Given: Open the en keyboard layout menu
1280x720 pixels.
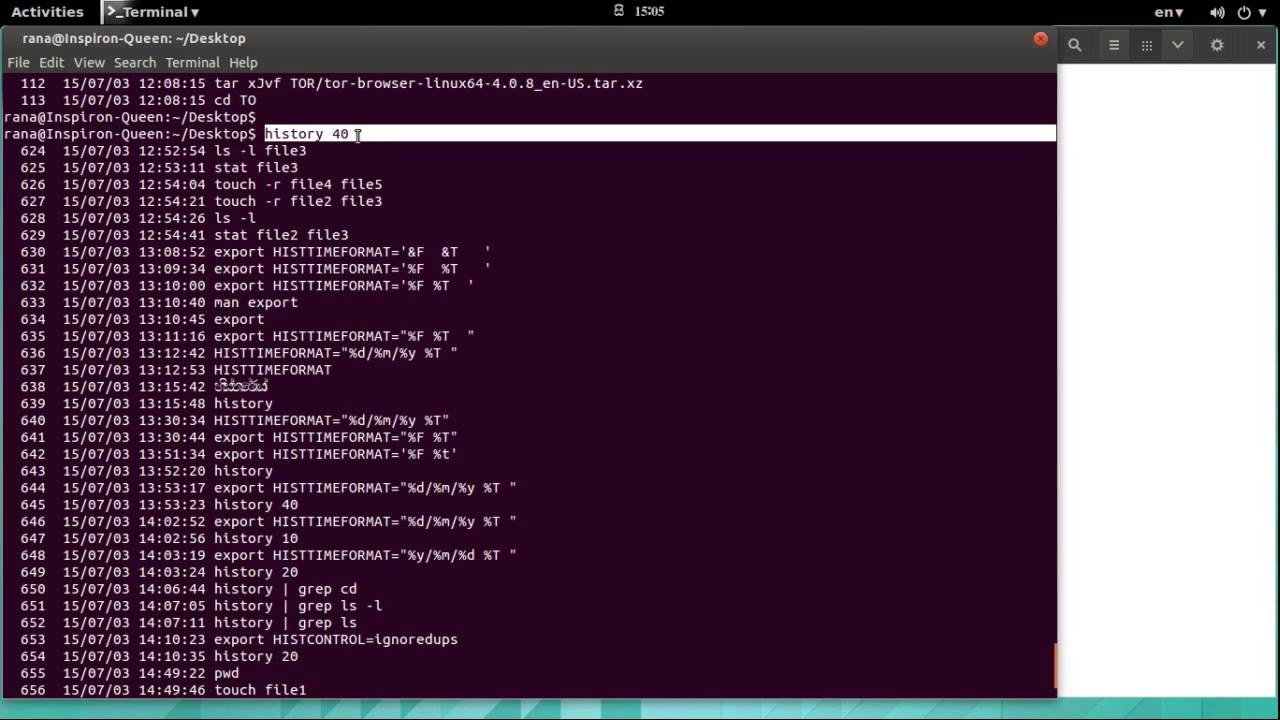Looking at the screenshot, I should point(1168,12).
